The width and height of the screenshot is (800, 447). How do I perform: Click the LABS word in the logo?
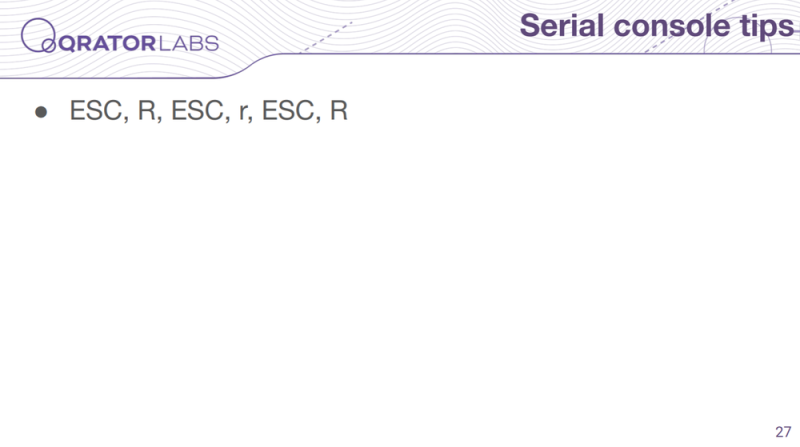click(189, 43)
